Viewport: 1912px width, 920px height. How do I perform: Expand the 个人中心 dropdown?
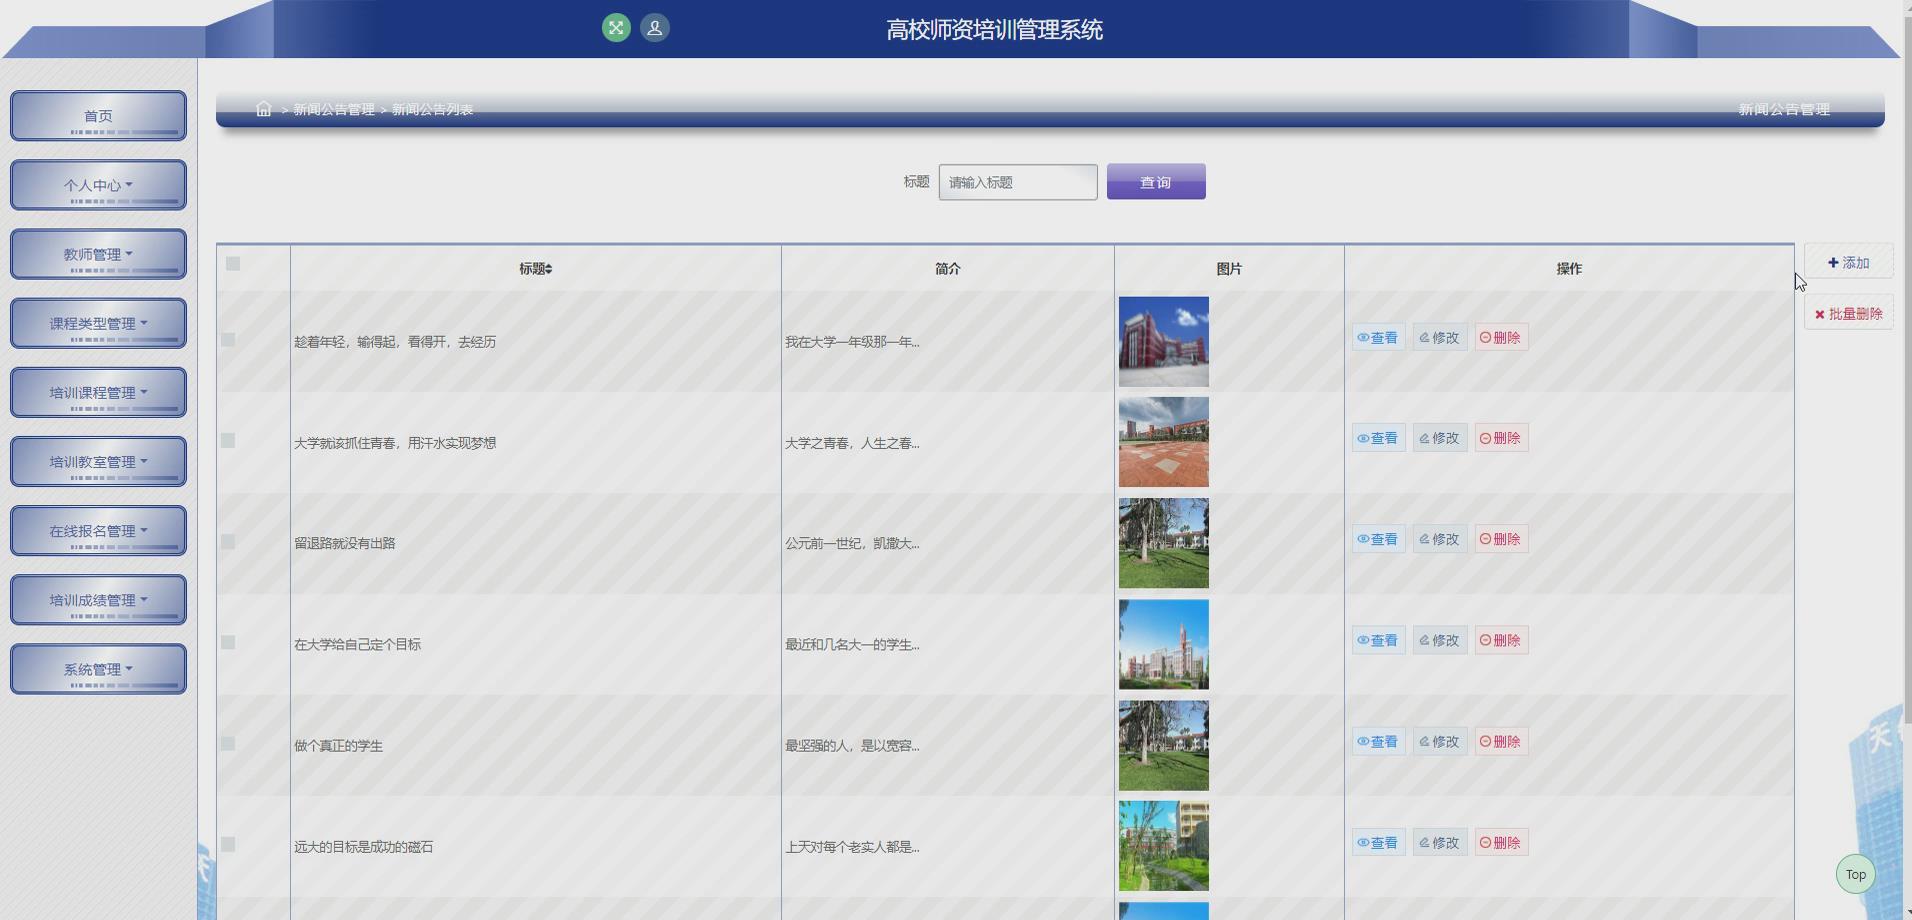click(x=98, y=184)
